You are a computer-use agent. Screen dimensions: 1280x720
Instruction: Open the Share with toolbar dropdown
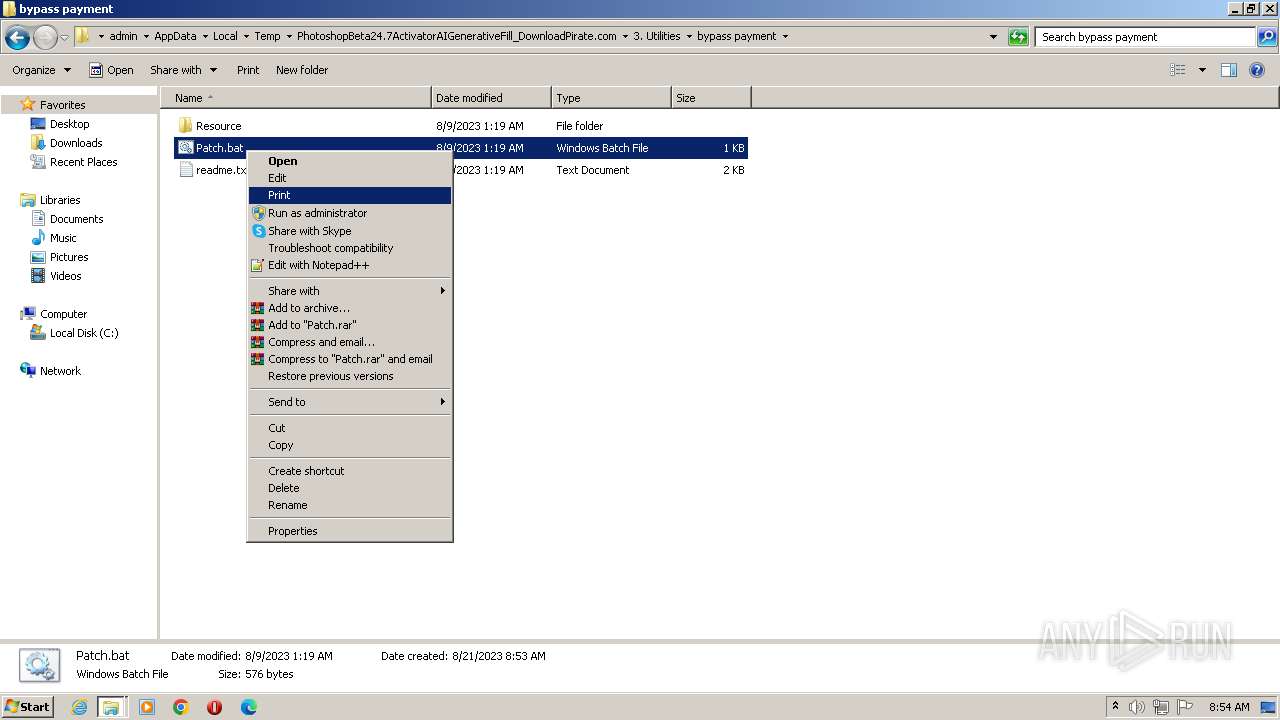pyautogui.click(x=183, y=70)
